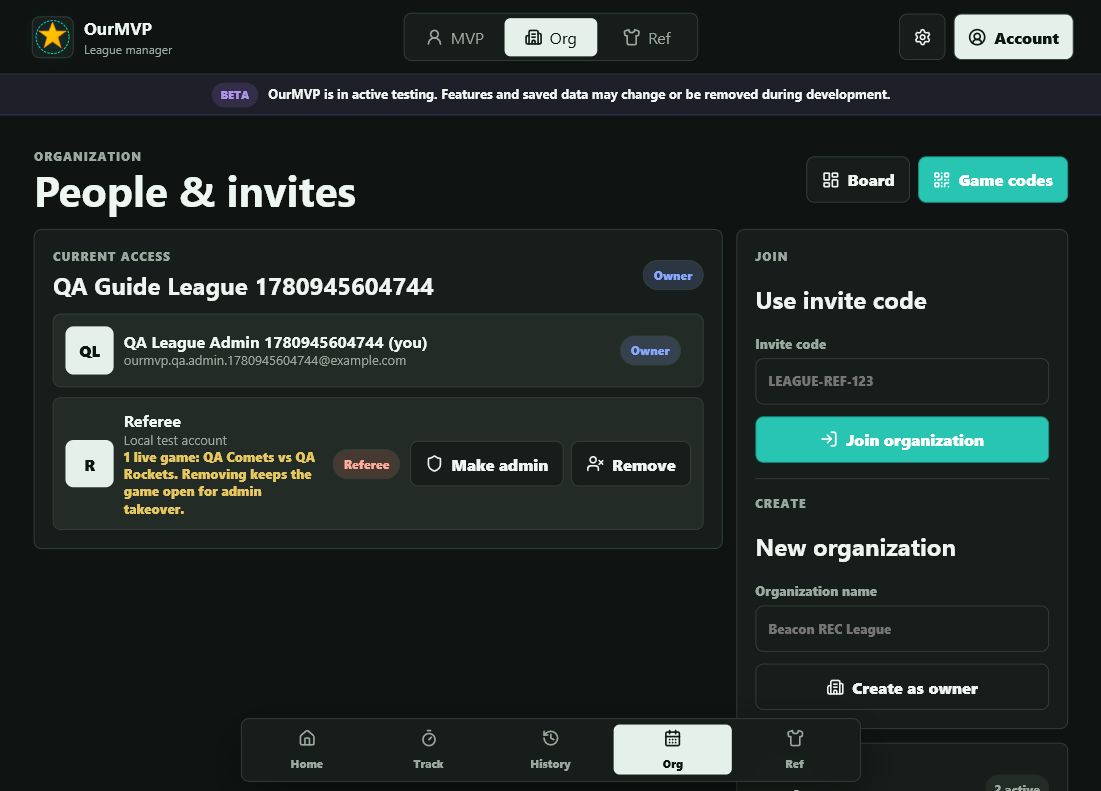Click the admin email address text

(265, 361)
